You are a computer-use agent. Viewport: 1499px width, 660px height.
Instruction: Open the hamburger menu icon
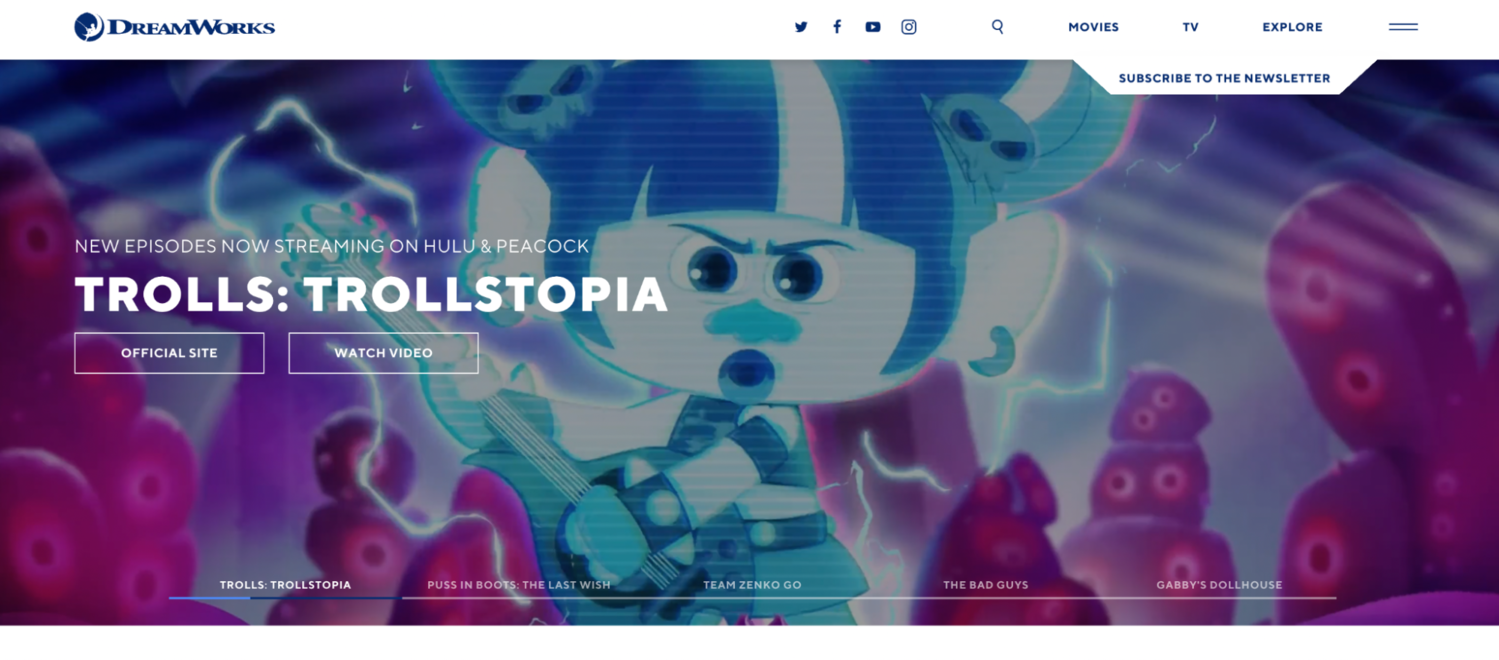(x=1403, y=27)
